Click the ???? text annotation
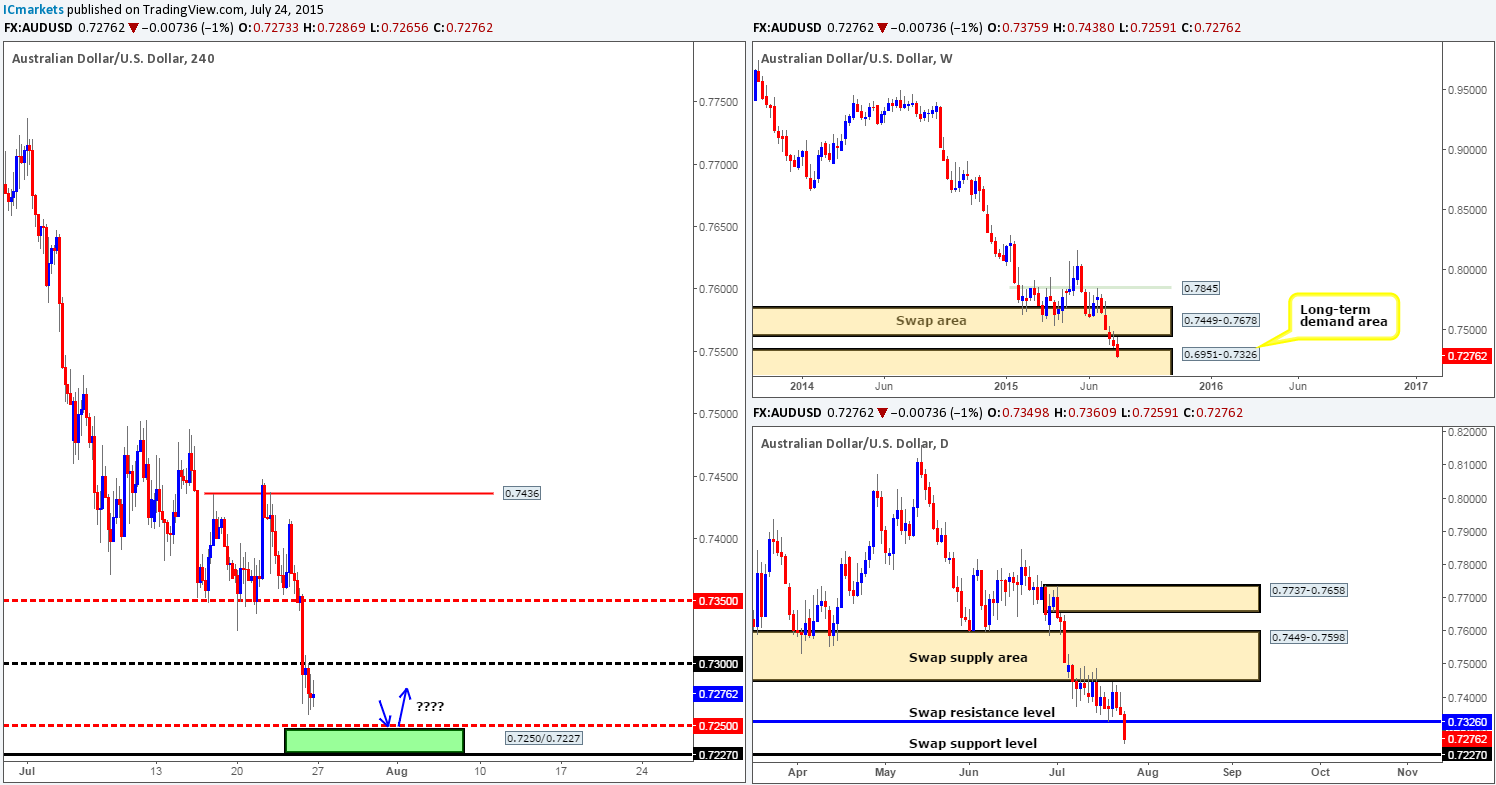Screen dimensions: 1496x785 [x=430, y=706]
